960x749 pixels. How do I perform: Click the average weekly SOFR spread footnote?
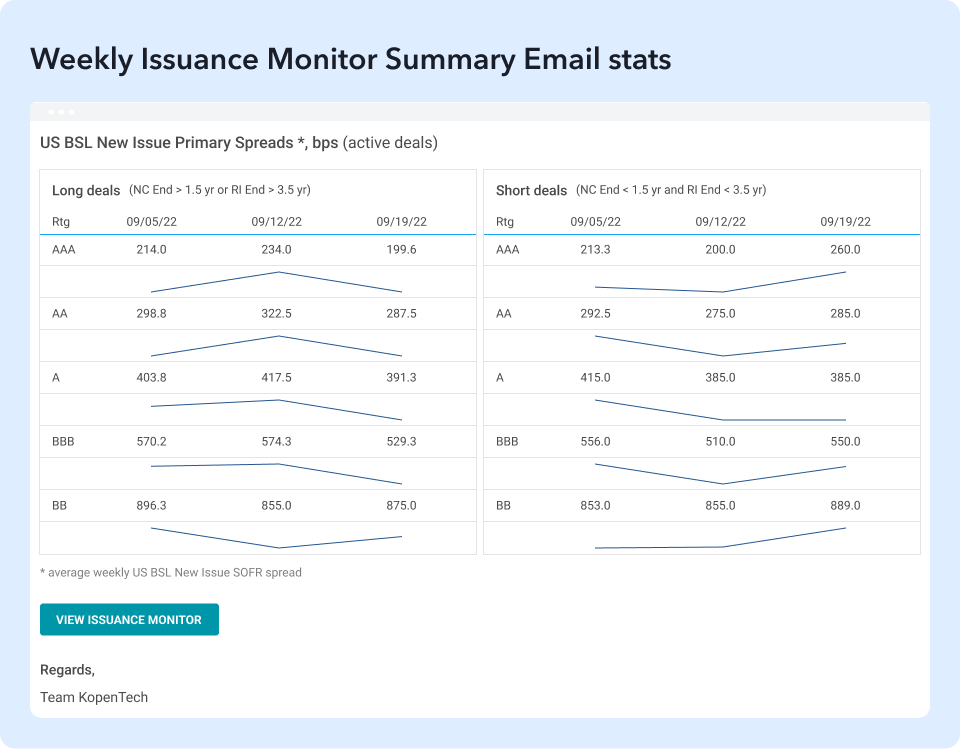point(170,573)
